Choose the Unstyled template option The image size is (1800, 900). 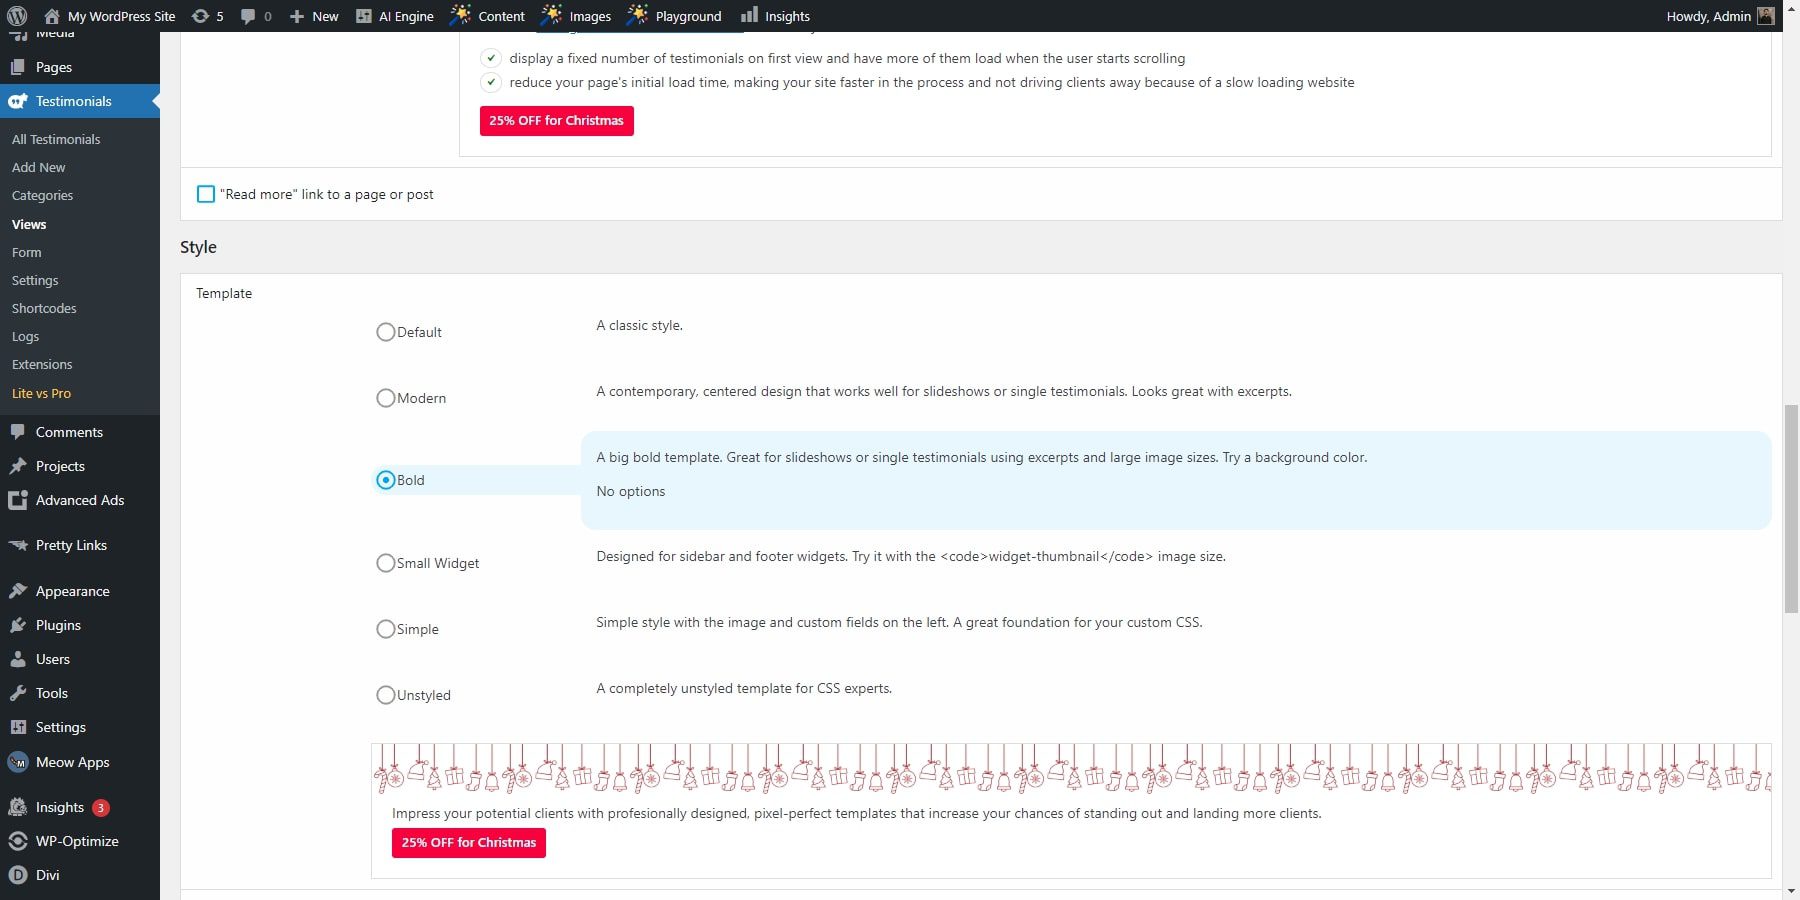[x=386, y=694]
